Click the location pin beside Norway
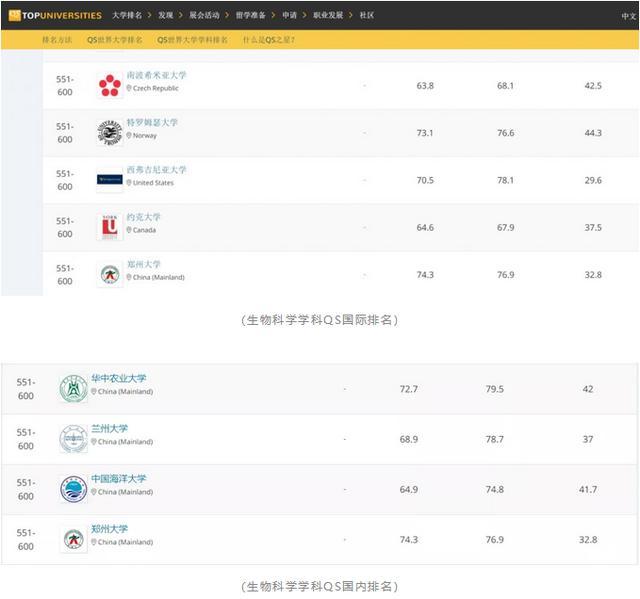This screenshot has width=640, height=599. click(x=129, y=135)
